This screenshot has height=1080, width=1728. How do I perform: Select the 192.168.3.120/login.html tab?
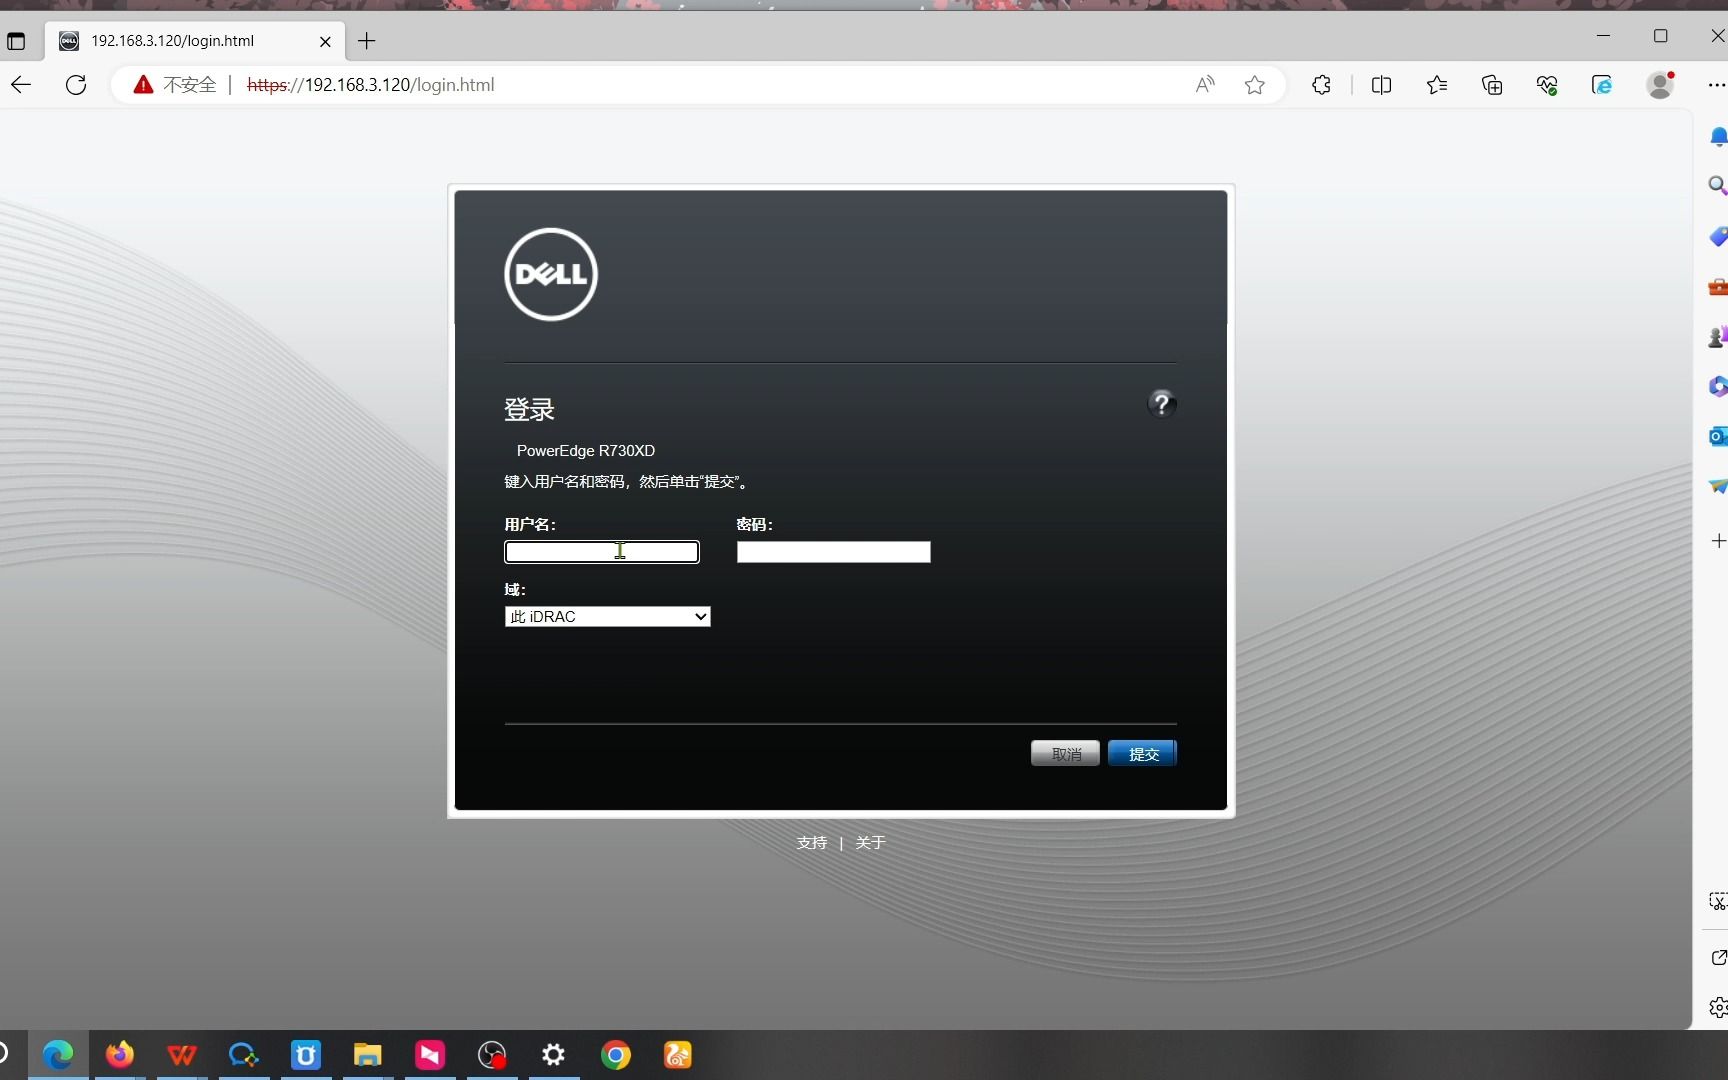point(195,41)
